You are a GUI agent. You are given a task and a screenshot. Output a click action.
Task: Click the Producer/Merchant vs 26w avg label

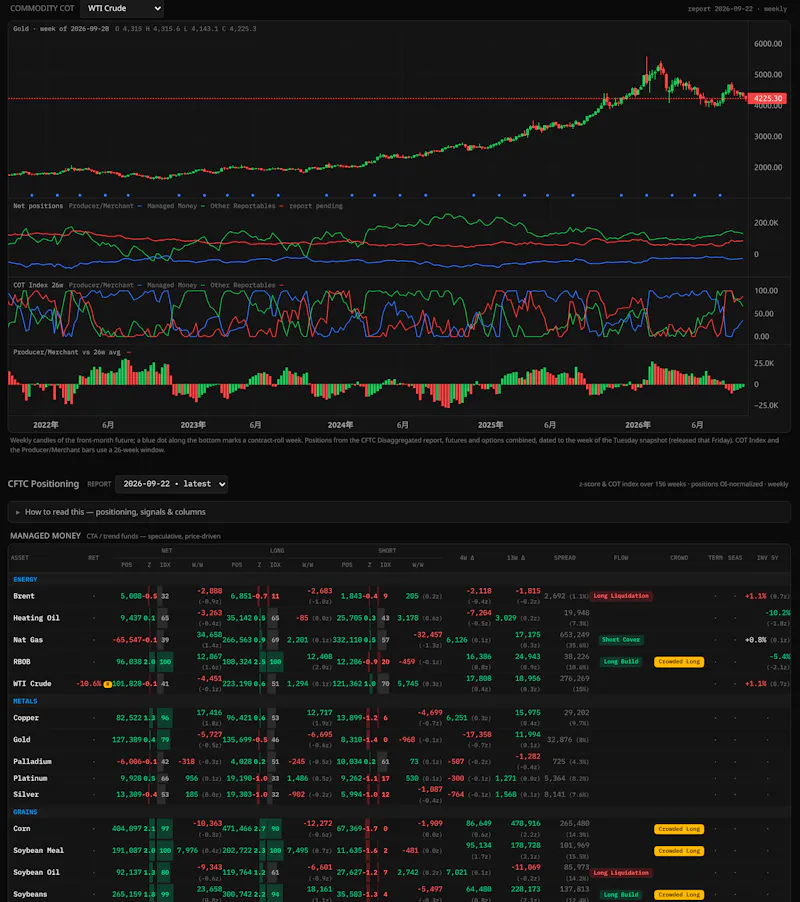(67, 352)
